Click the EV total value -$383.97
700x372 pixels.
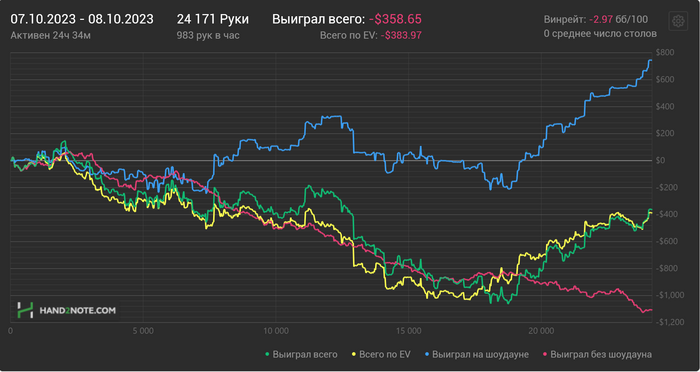401,35
